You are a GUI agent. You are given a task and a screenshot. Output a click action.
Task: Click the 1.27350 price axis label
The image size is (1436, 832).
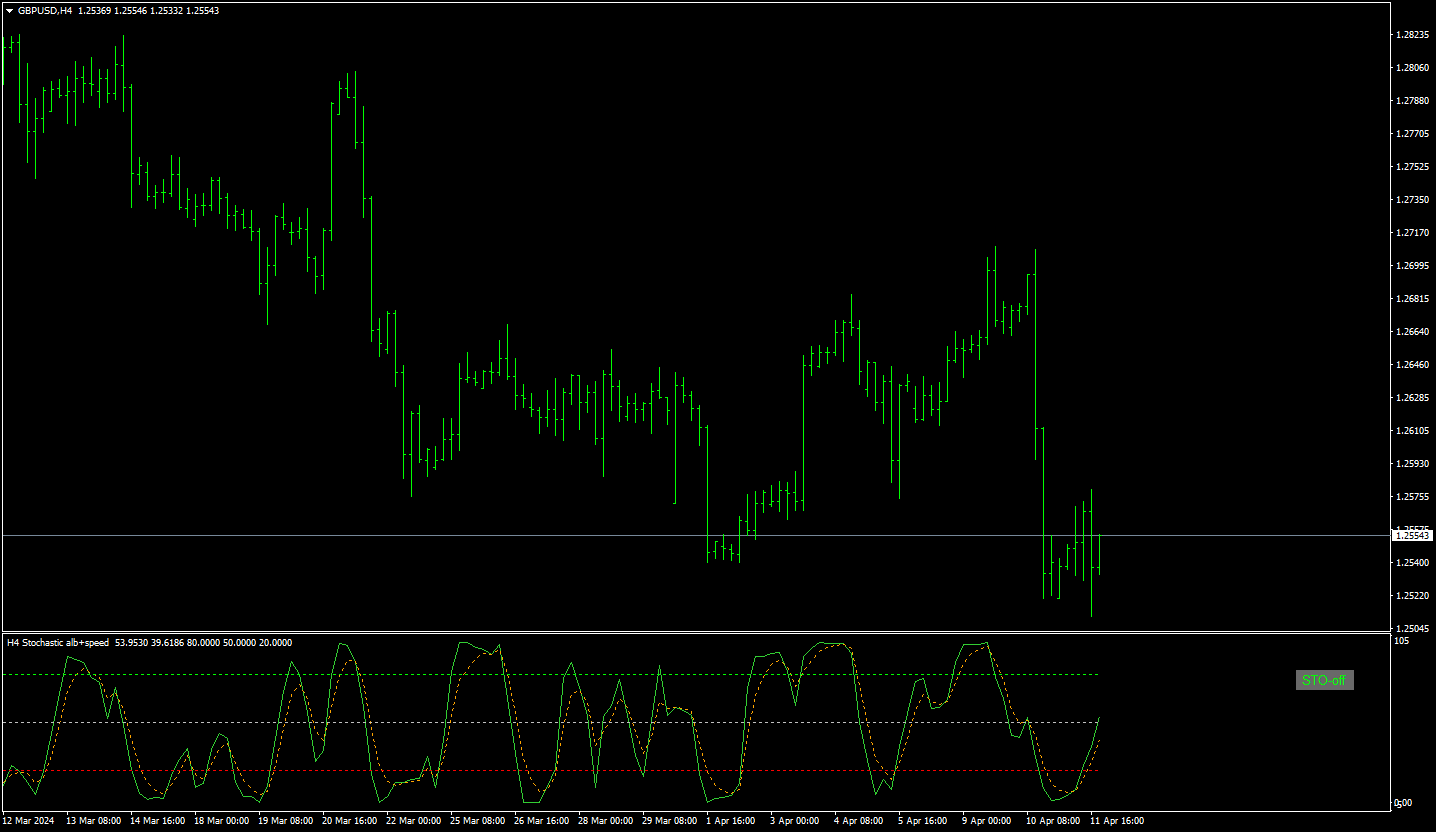click(1413, 200)
